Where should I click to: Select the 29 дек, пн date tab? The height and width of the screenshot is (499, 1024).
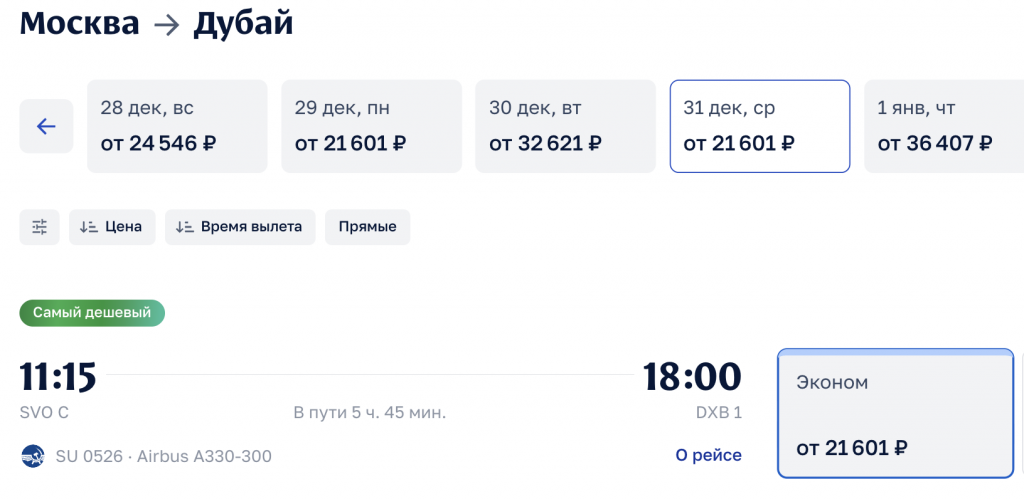tap(372, 126)
